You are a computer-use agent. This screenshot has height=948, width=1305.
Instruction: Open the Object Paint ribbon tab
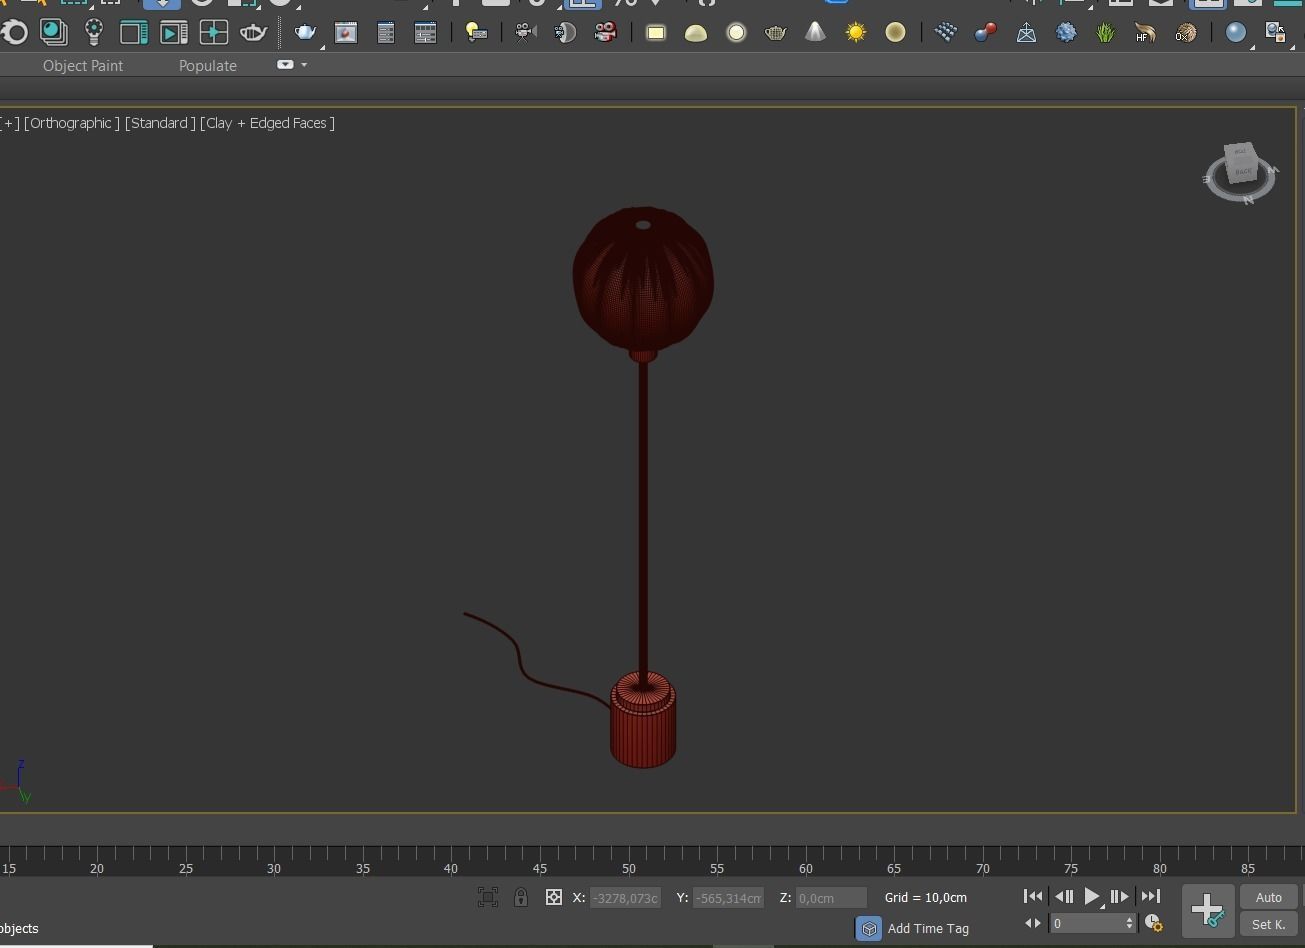(x=83, y=65)
